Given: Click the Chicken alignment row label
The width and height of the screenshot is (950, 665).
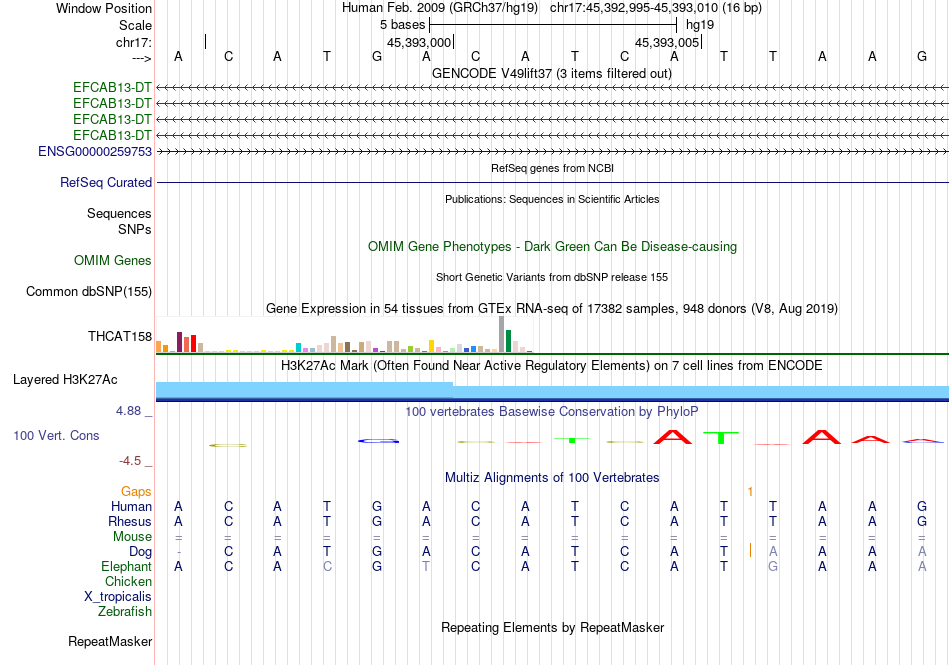Looking at the screenshot, I should tap(128, 581).
